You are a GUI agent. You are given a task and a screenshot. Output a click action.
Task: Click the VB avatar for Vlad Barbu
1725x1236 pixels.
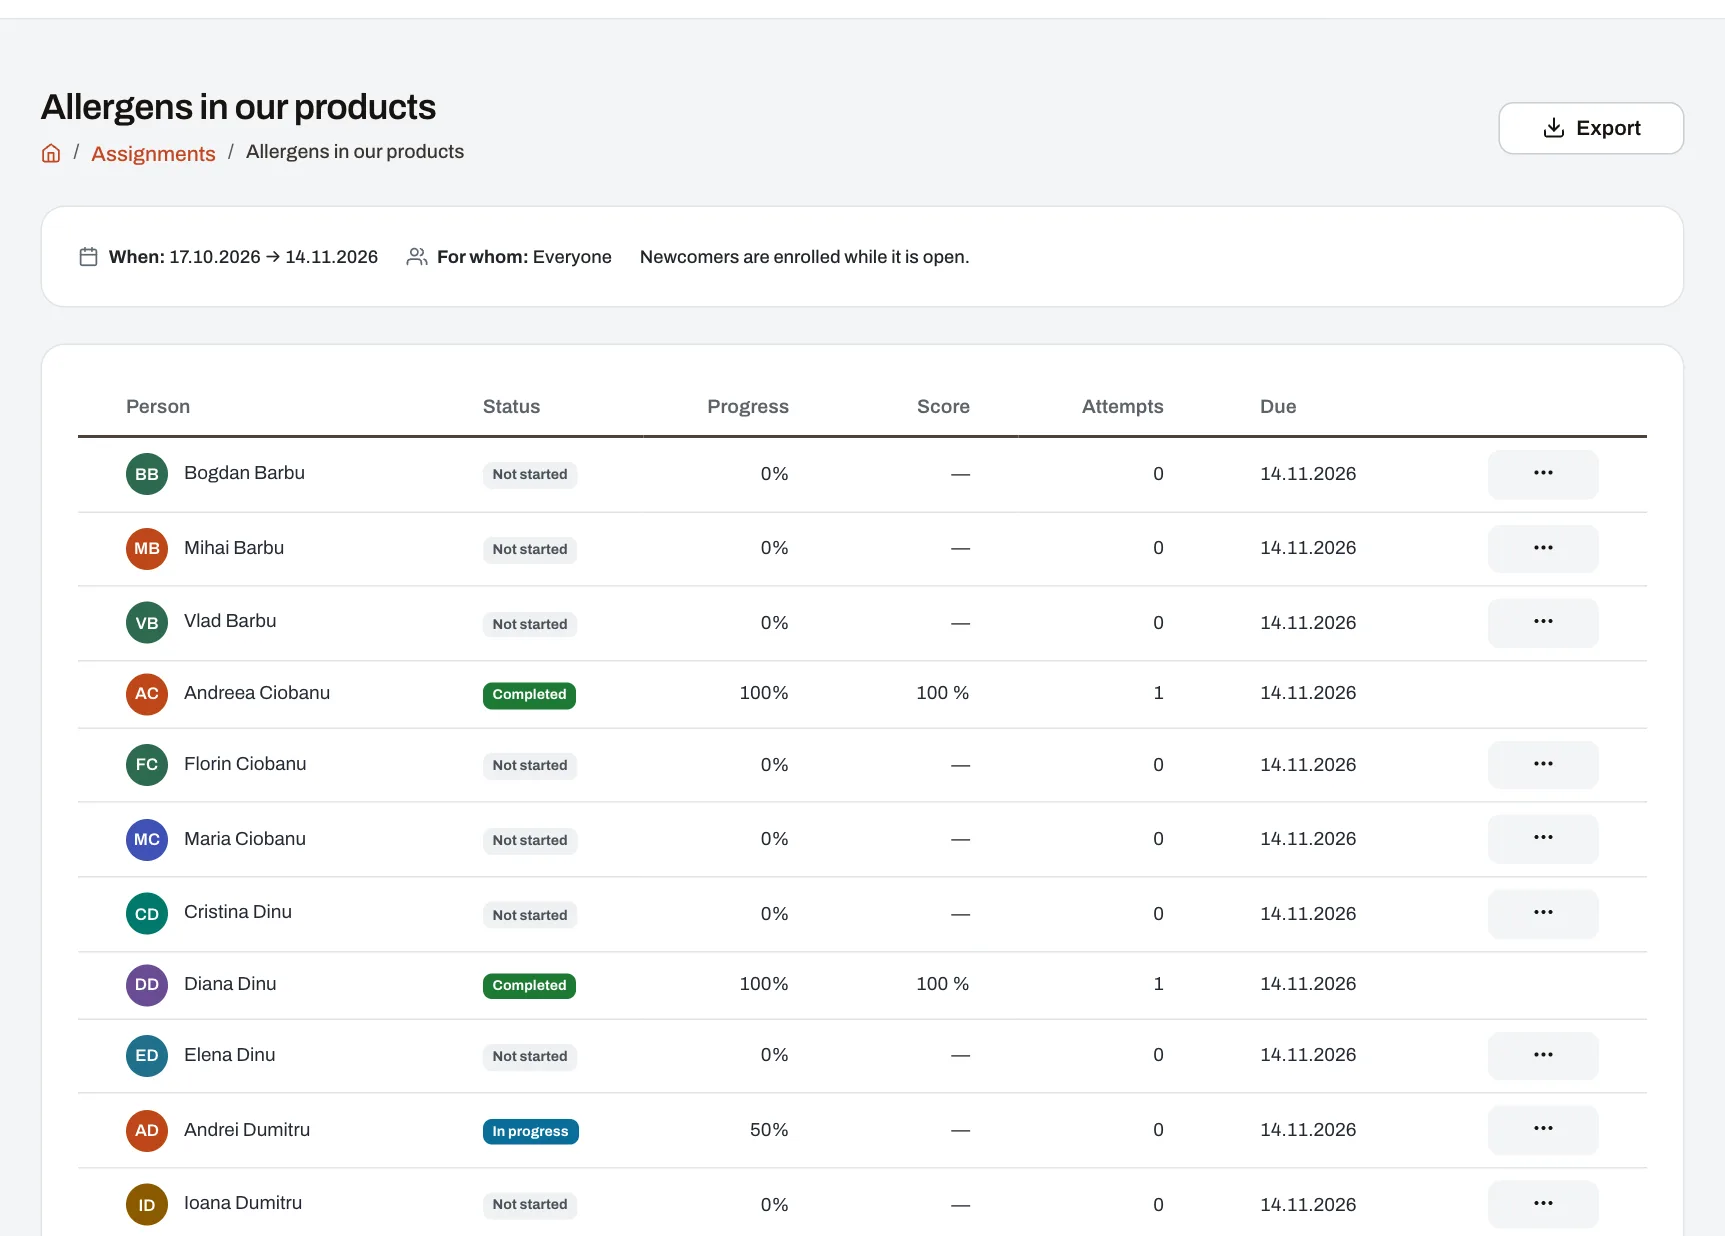147,623
